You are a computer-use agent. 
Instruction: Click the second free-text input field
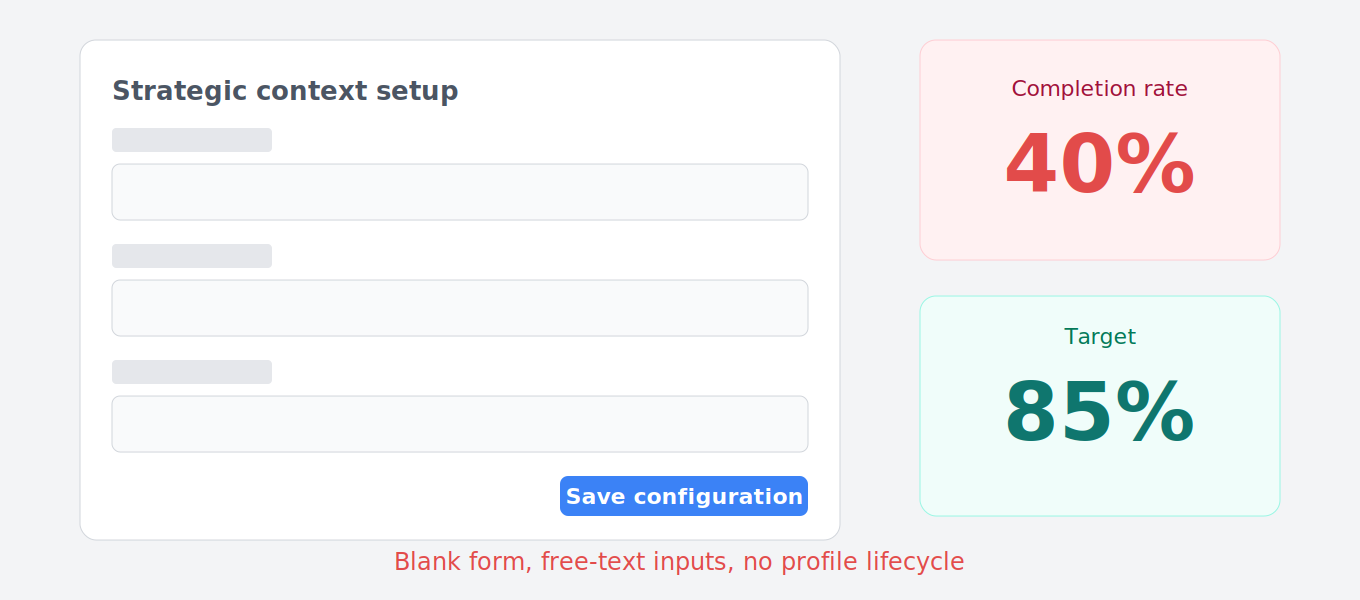point(460,308)
